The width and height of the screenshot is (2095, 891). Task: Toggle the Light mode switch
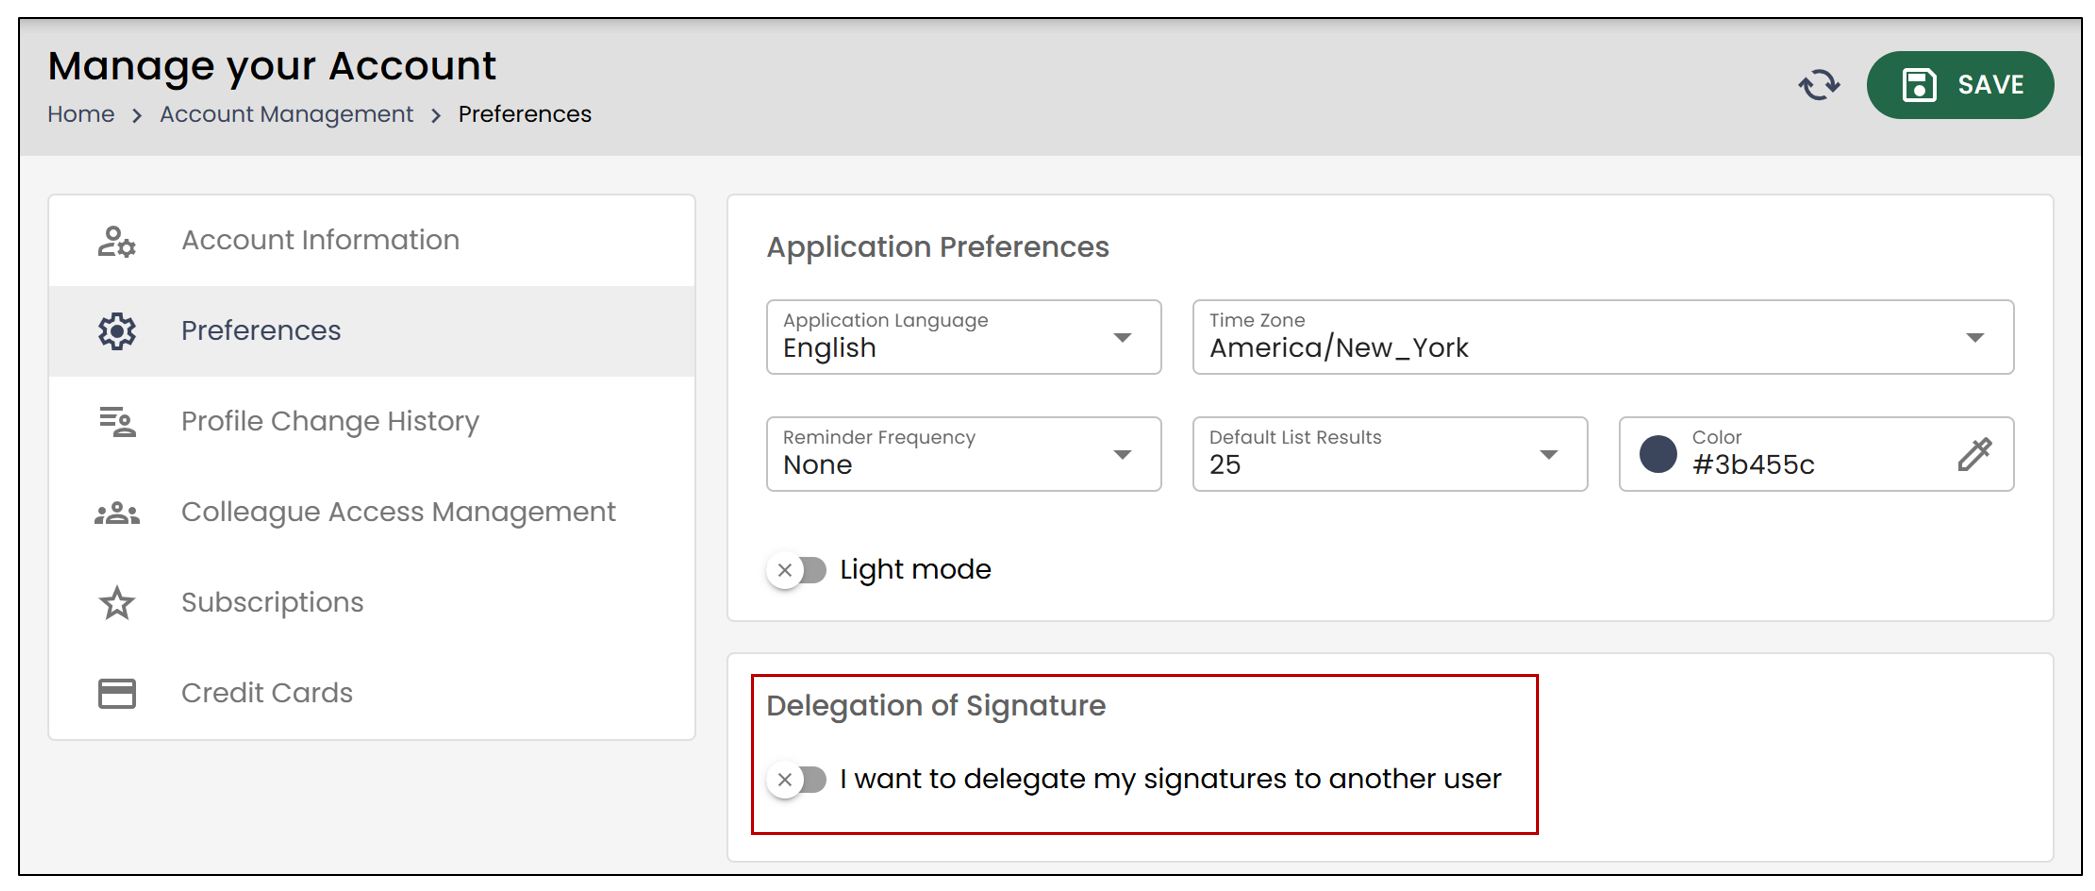(797, 570)
